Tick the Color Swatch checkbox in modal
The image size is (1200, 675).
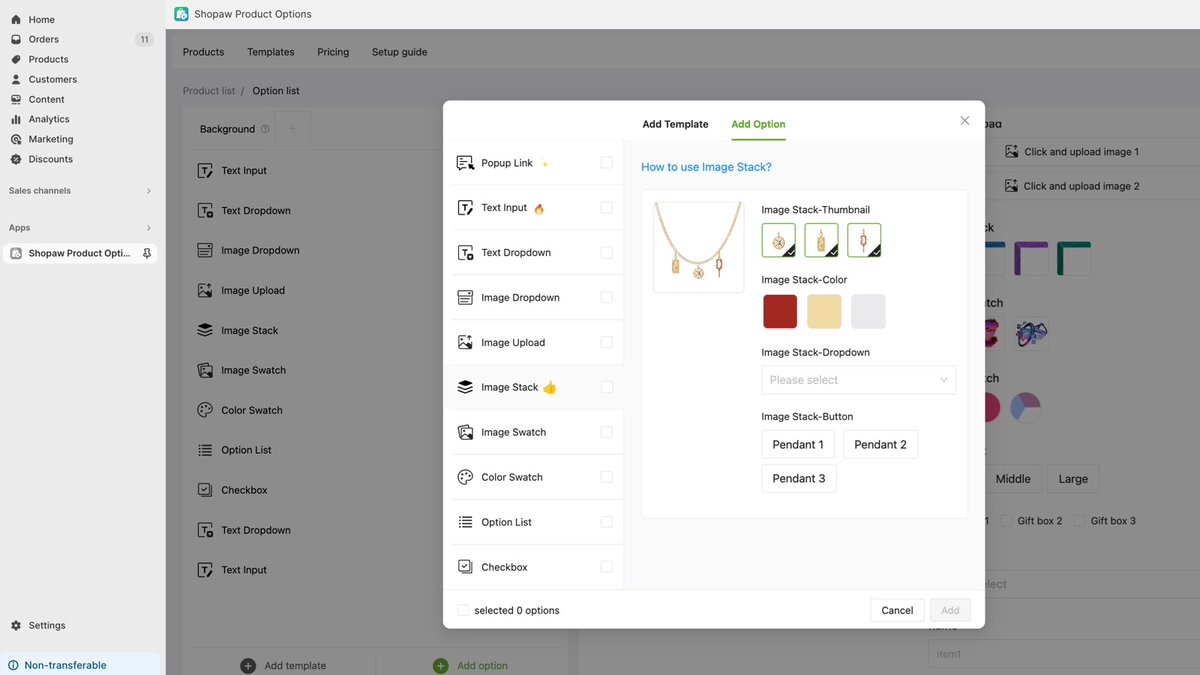(606, 477)
